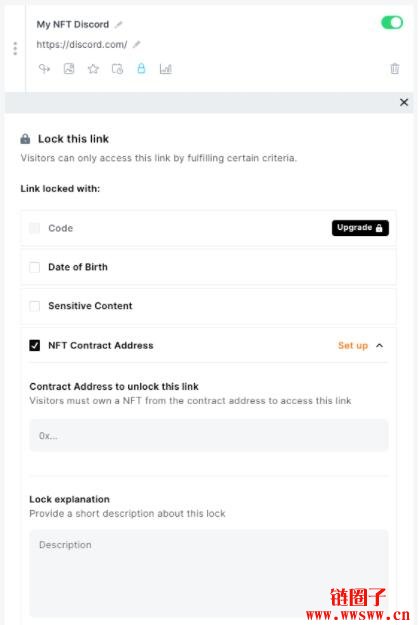Click the star prioritize icon

(93, 69)
